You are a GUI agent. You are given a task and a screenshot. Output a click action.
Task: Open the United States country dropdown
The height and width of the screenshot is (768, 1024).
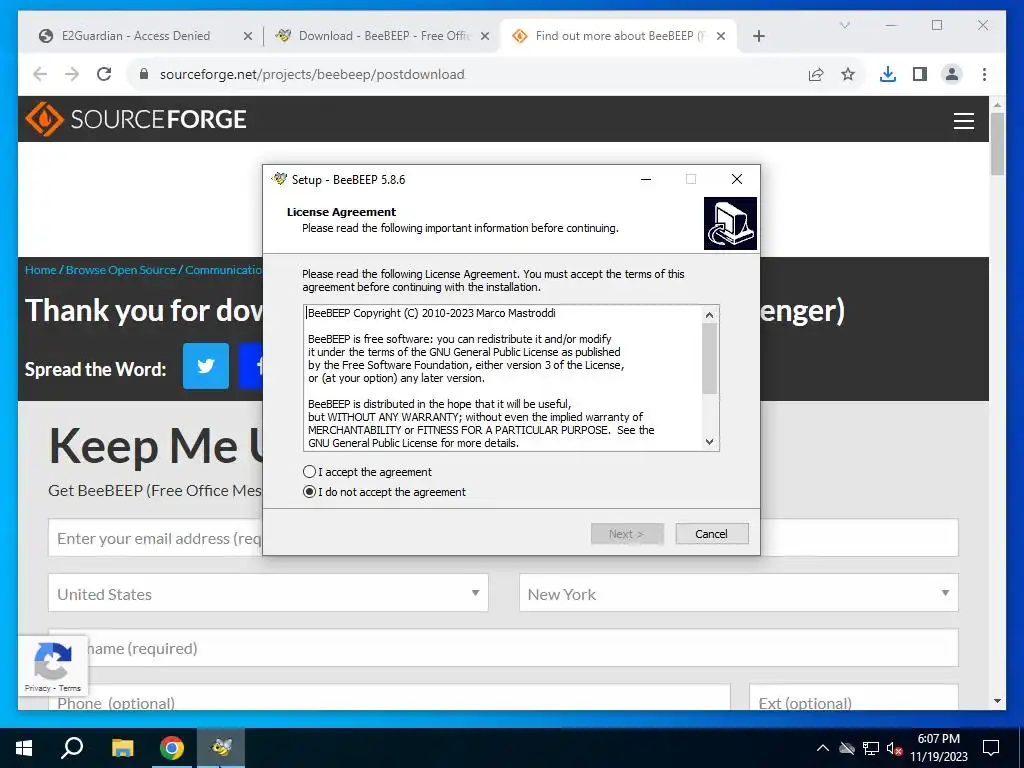(x=268, y=593)
